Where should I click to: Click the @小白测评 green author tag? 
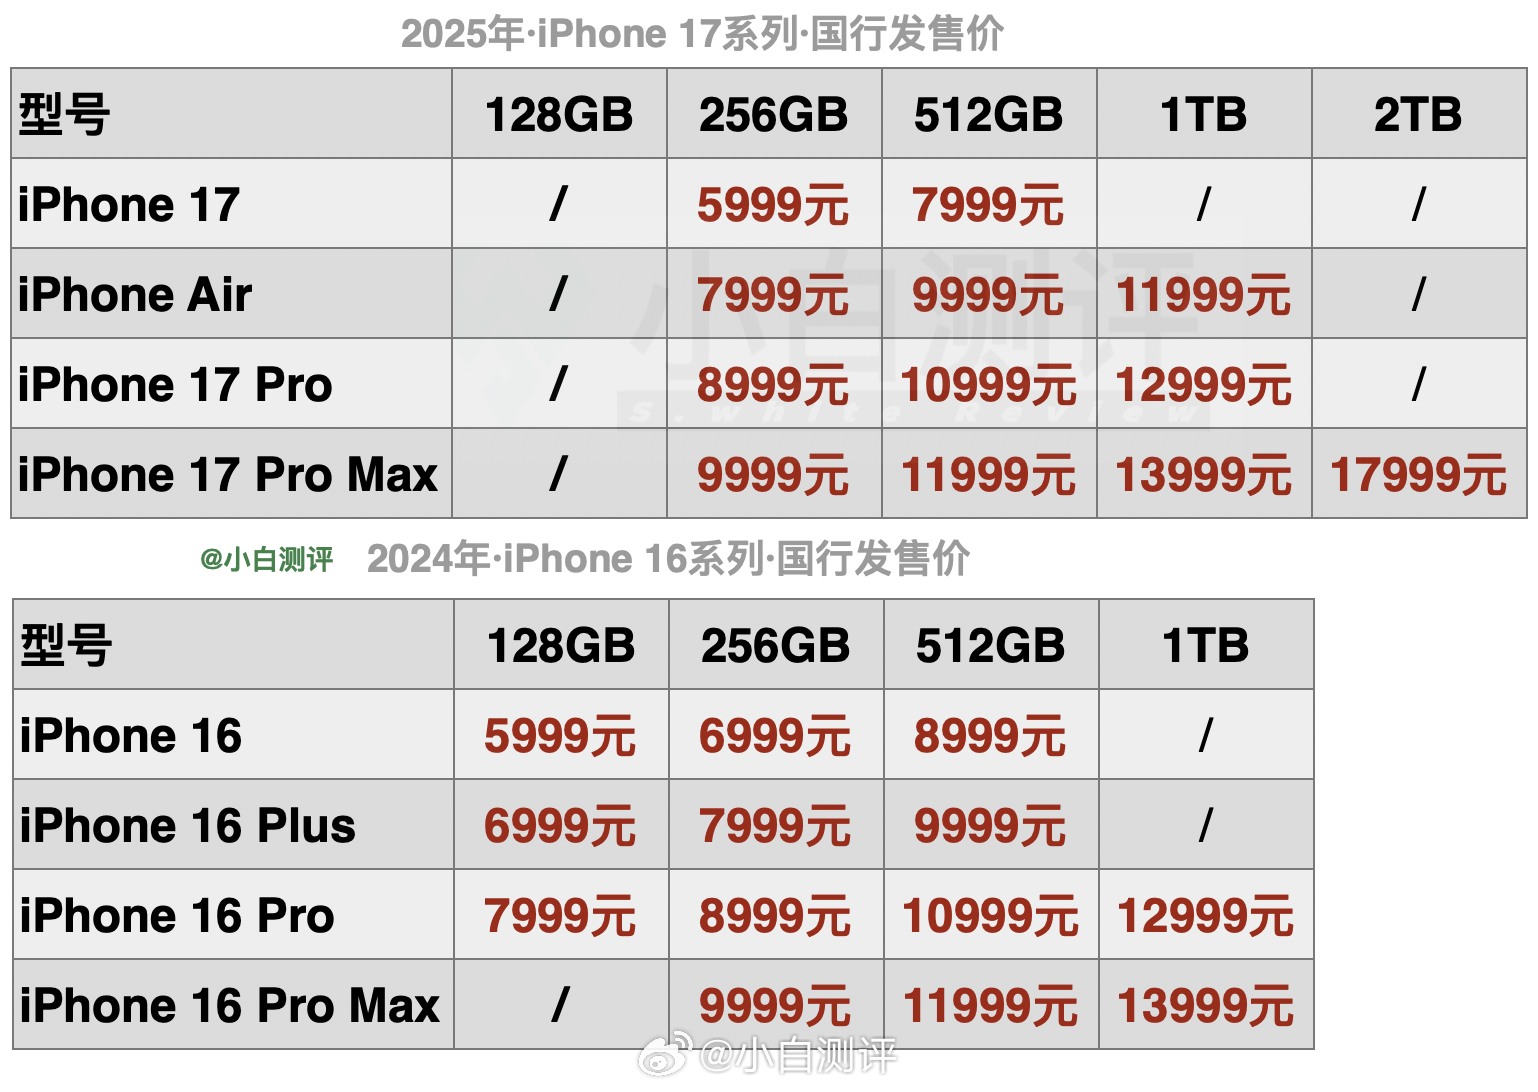click(267, 560)
